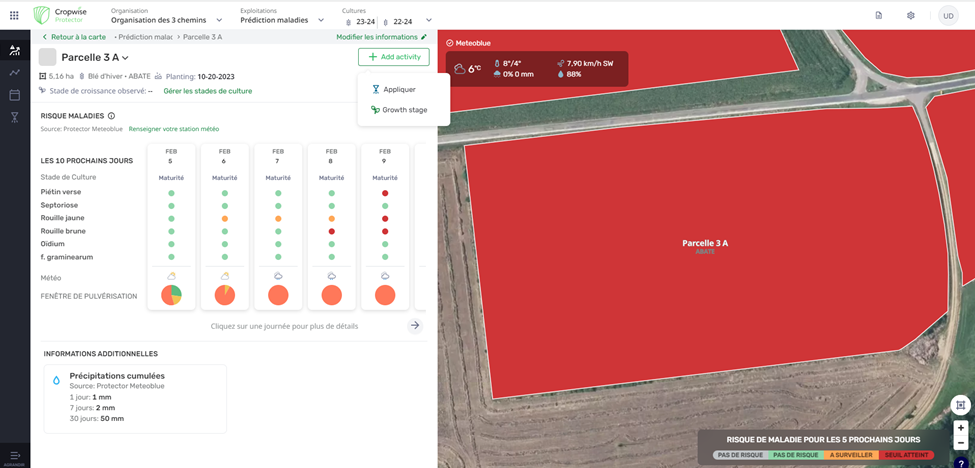Zoom out on the map
This screenshot has height=468, width=975.
pyautogui.click(x=960, y=443)
